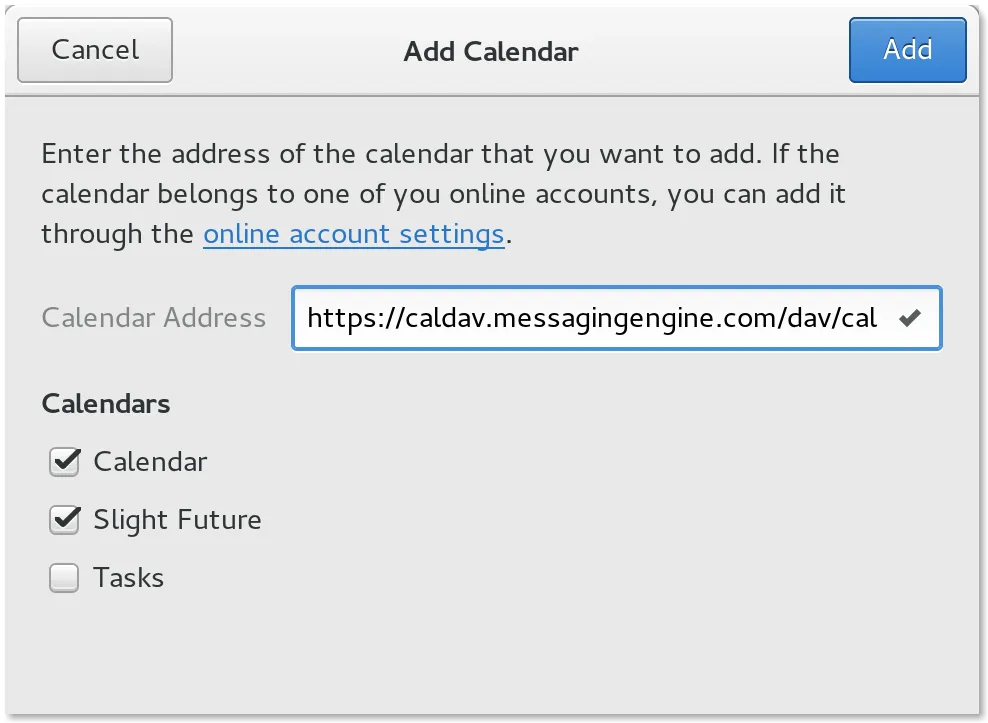
Task: Click the "Calendar" checkbox label text
Action: click(x=150, y=462)
